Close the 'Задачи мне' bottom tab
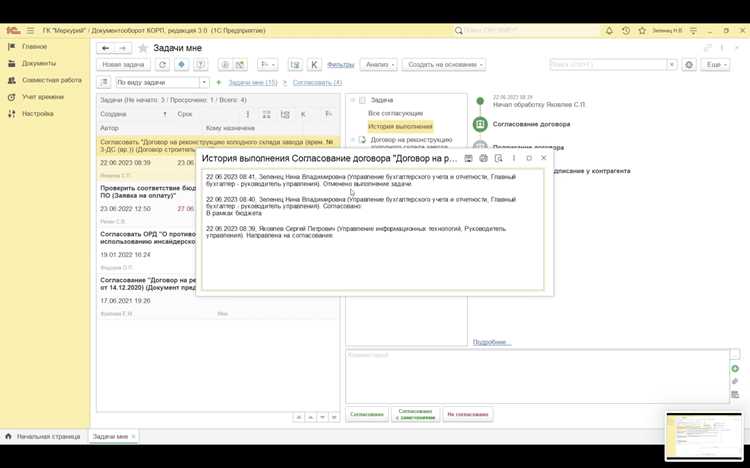The image size is (750, 468). tap(133, 436)
